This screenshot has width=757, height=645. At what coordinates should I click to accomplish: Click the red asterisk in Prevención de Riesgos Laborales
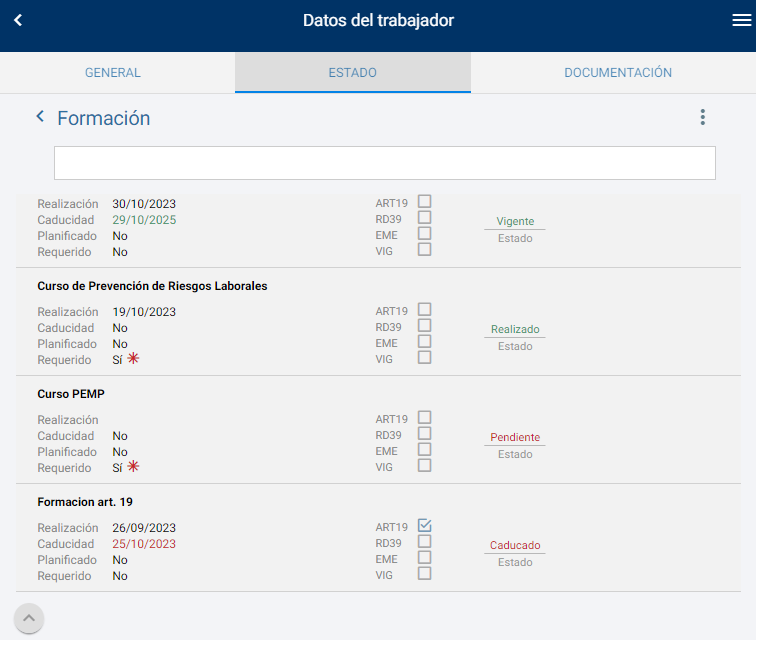click(133, 359)
